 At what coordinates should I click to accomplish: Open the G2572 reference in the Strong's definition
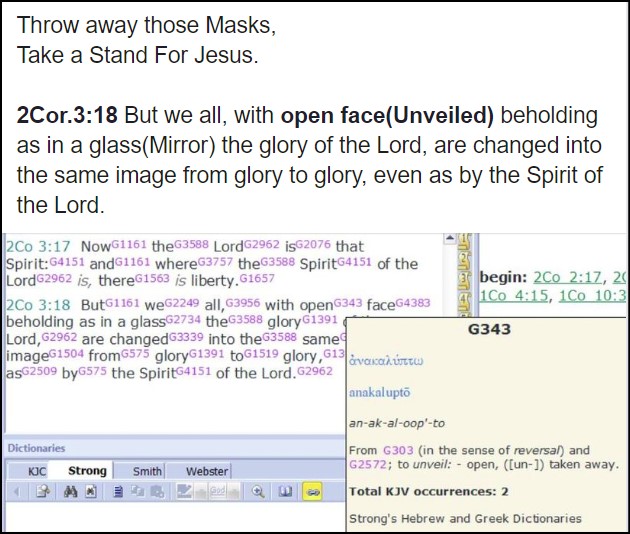coord(367,464)
